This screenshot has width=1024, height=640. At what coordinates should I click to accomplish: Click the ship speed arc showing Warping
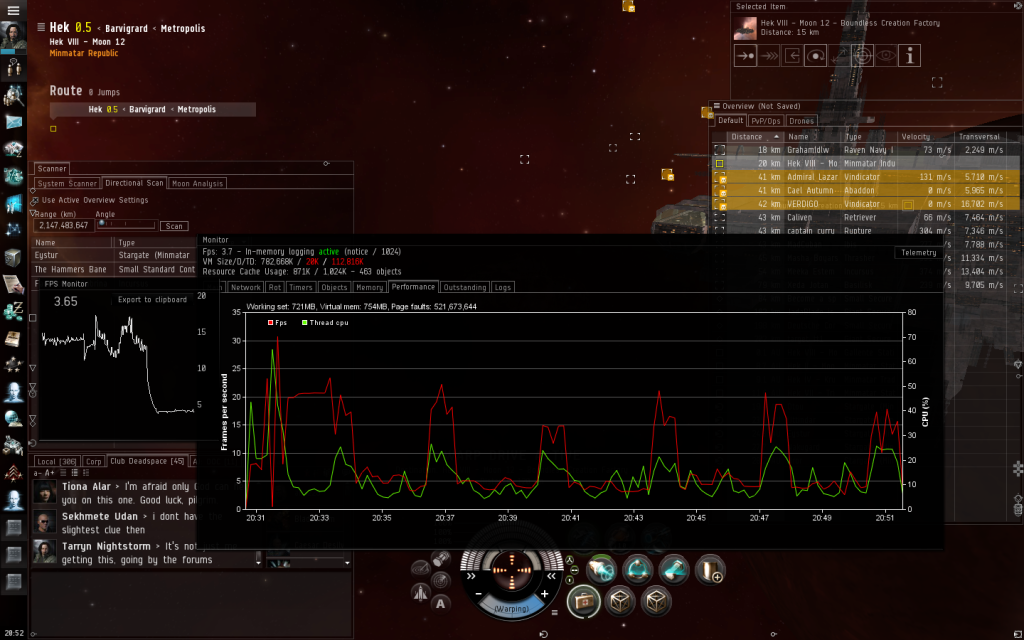point(511,609)
